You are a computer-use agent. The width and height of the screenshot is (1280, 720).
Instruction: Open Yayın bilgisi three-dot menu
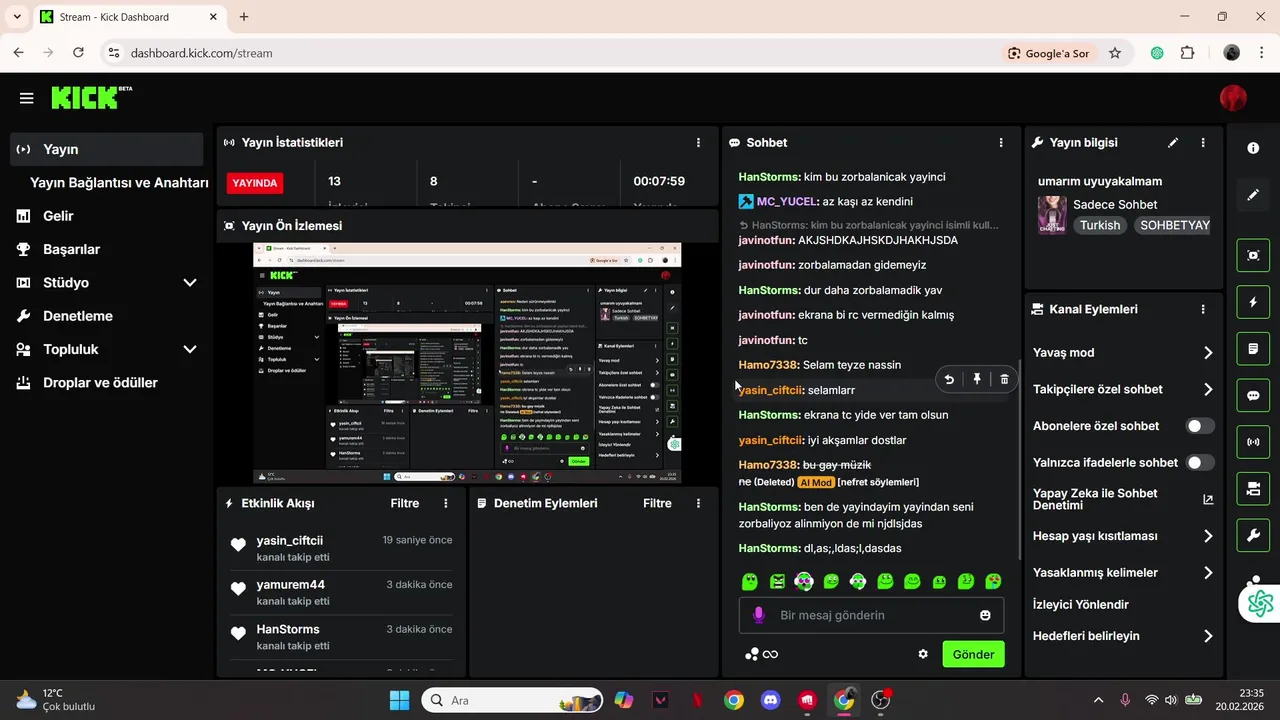pyautogui.click(x=1203, y=143)
